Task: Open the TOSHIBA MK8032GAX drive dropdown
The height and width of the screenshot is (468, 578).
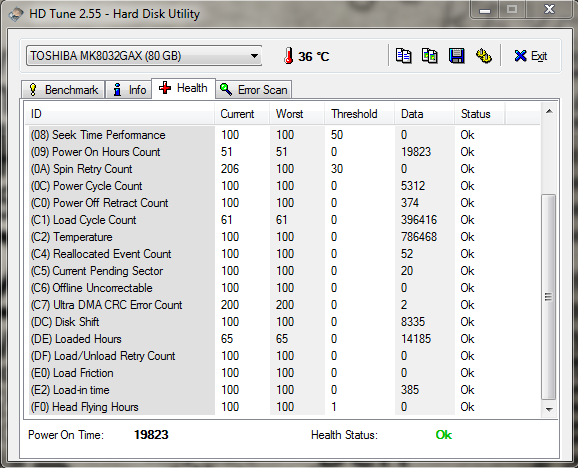Action: point(144,56)
